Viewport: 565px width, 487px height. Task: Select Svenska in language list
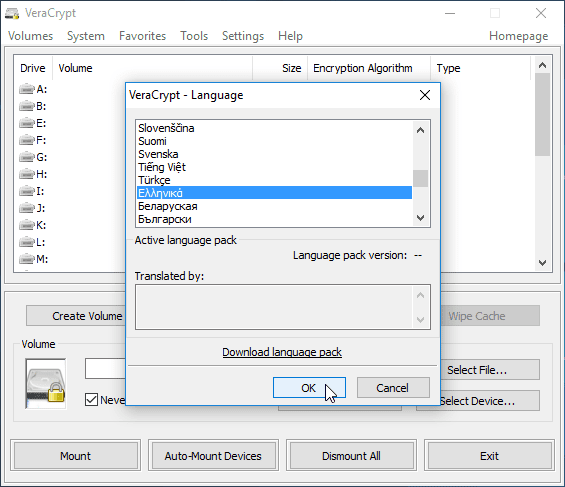click(274, 154)
